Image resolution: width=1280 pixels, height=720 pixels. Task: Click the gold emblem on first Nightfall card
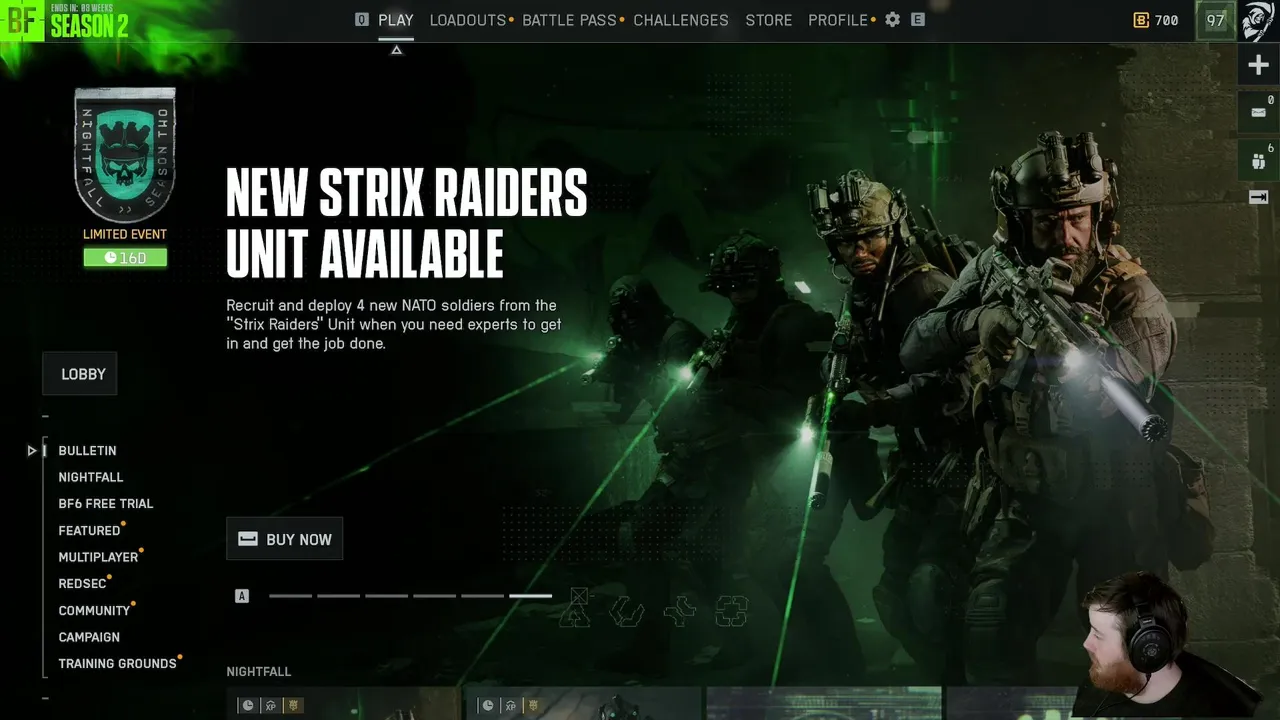tap(293, 705)
